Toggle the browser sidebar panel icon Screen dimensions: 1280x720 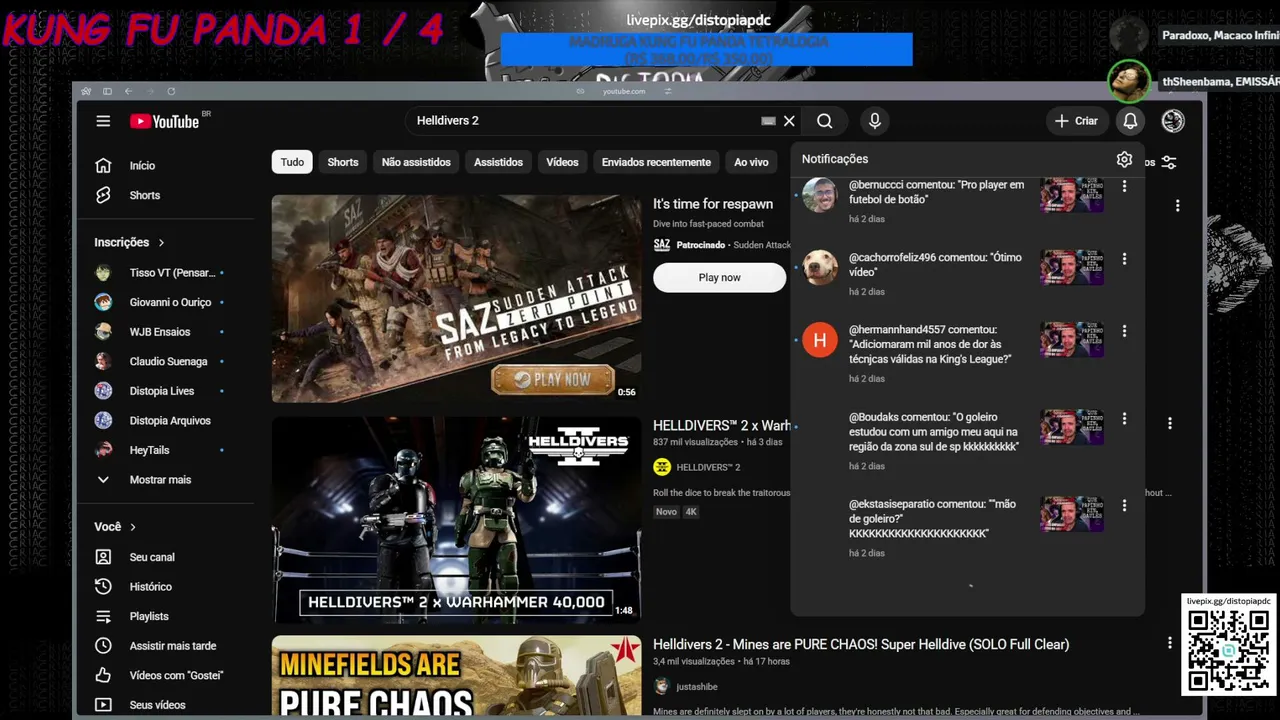point(107,91)
